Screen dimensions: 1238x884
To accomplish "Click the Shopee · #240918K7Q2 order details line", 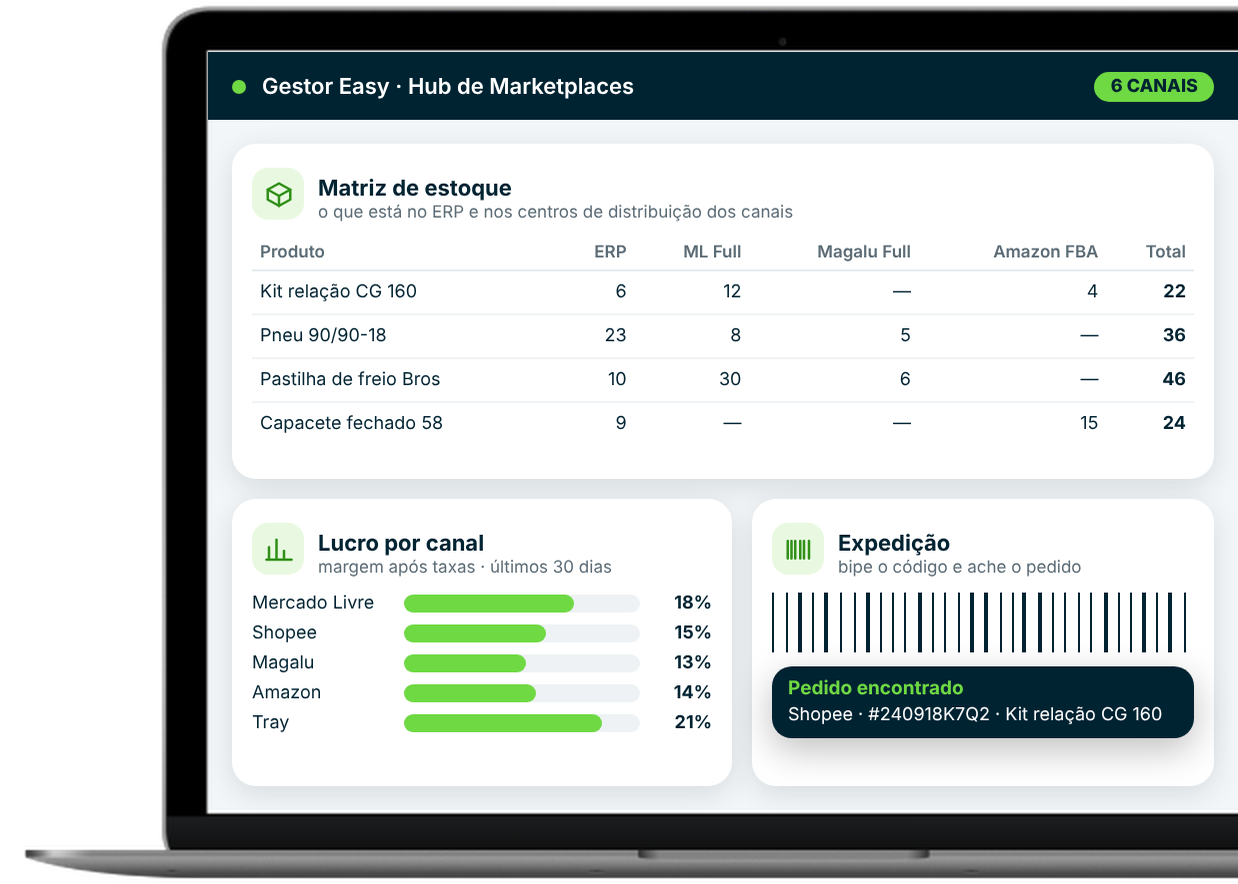I will point(975,714).
